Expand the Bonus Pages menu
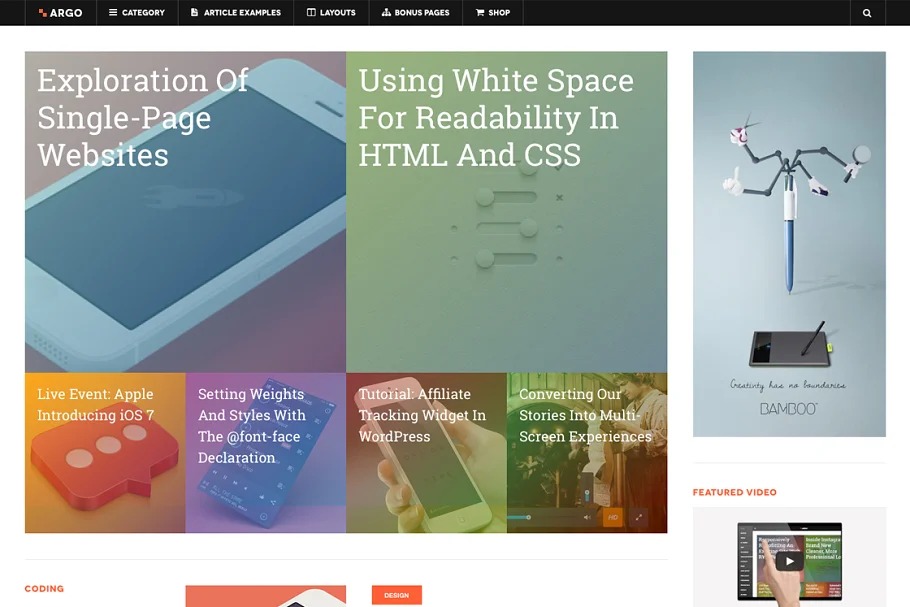This screenshot has width=910, height=607. tap(416, 13)
